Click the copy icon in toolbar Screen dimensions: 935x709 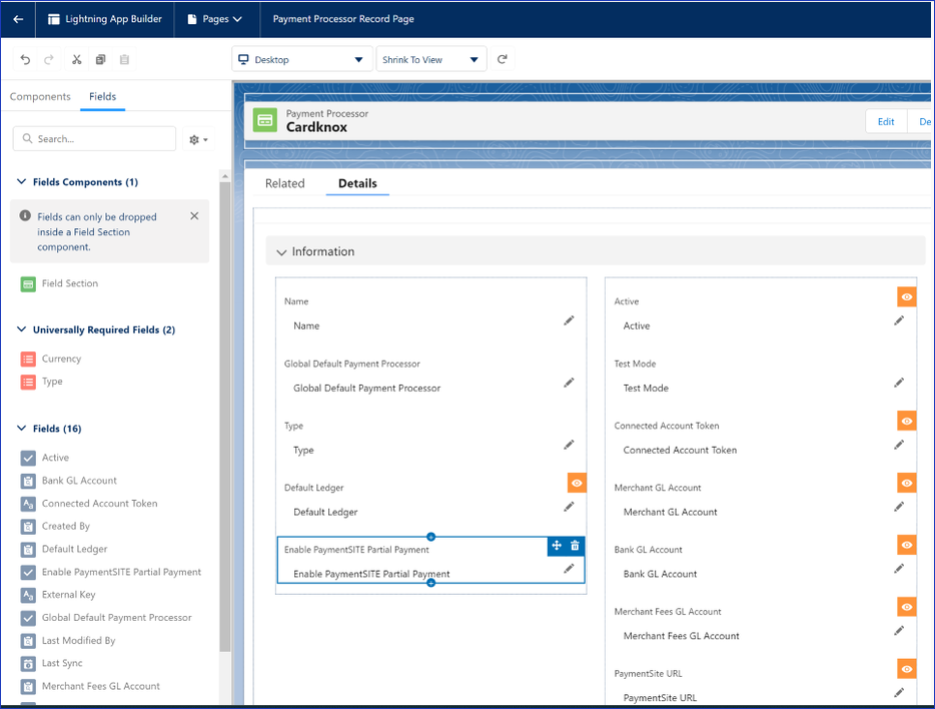point(101,60)
